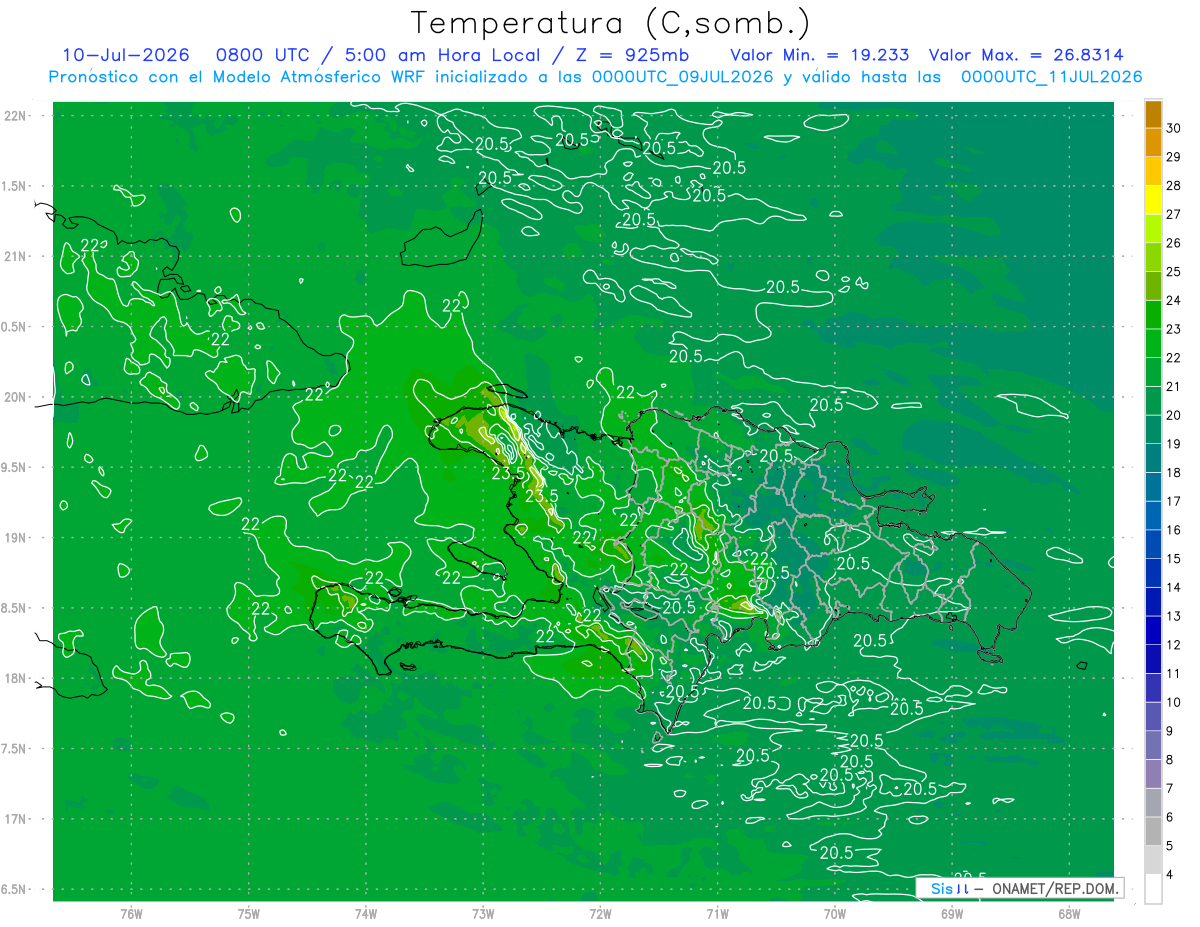Click the "70W" longitude axis label

point(835,915)
